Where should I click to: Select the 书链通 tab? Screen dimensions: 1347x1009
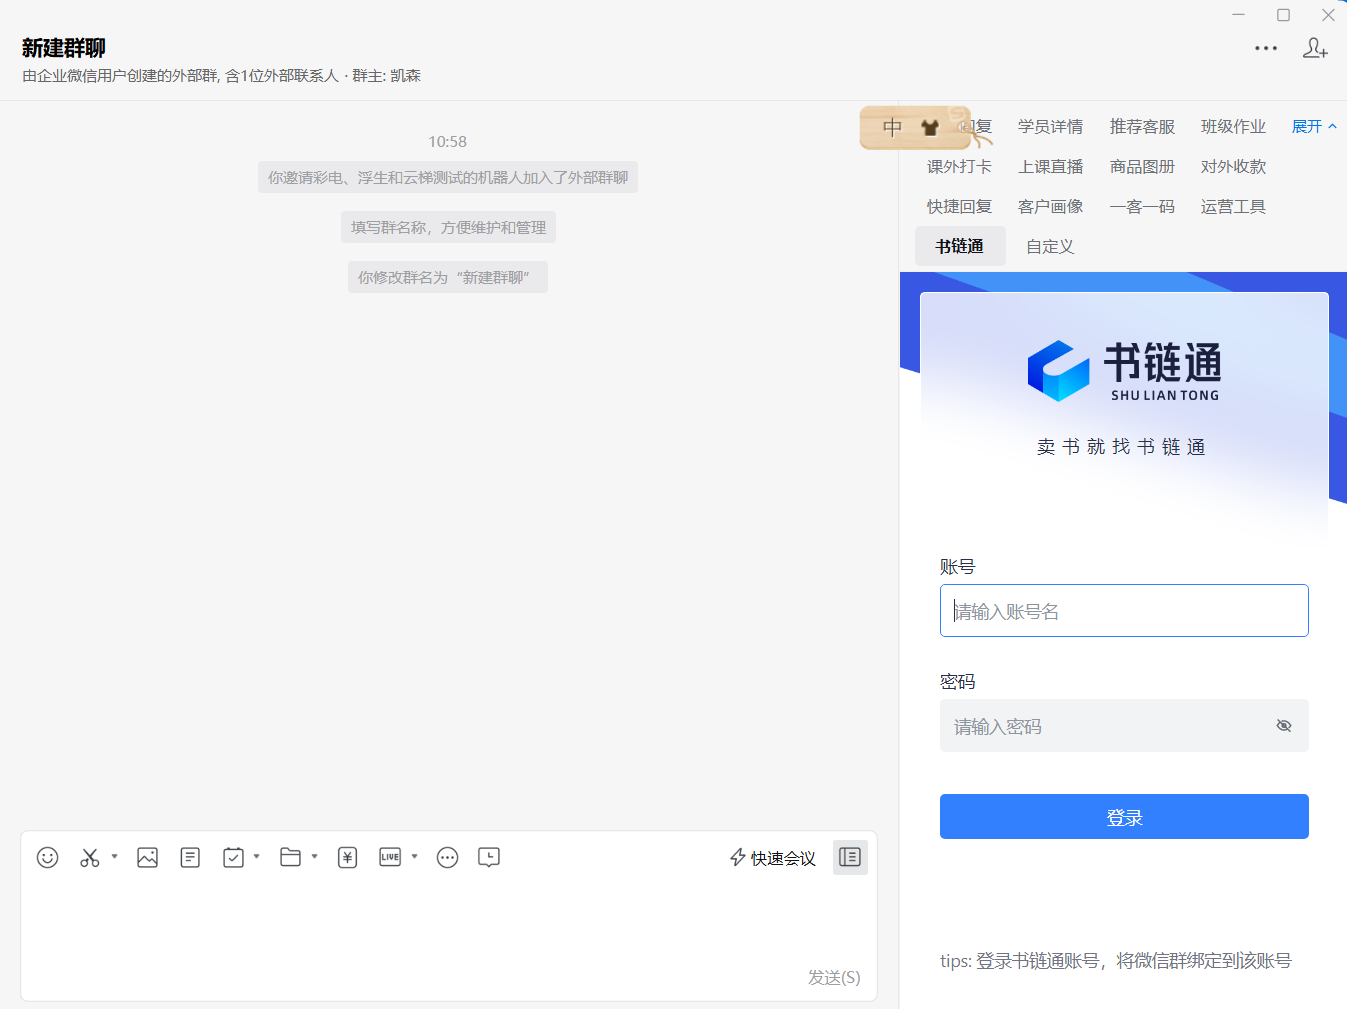(x=960, y=246)
